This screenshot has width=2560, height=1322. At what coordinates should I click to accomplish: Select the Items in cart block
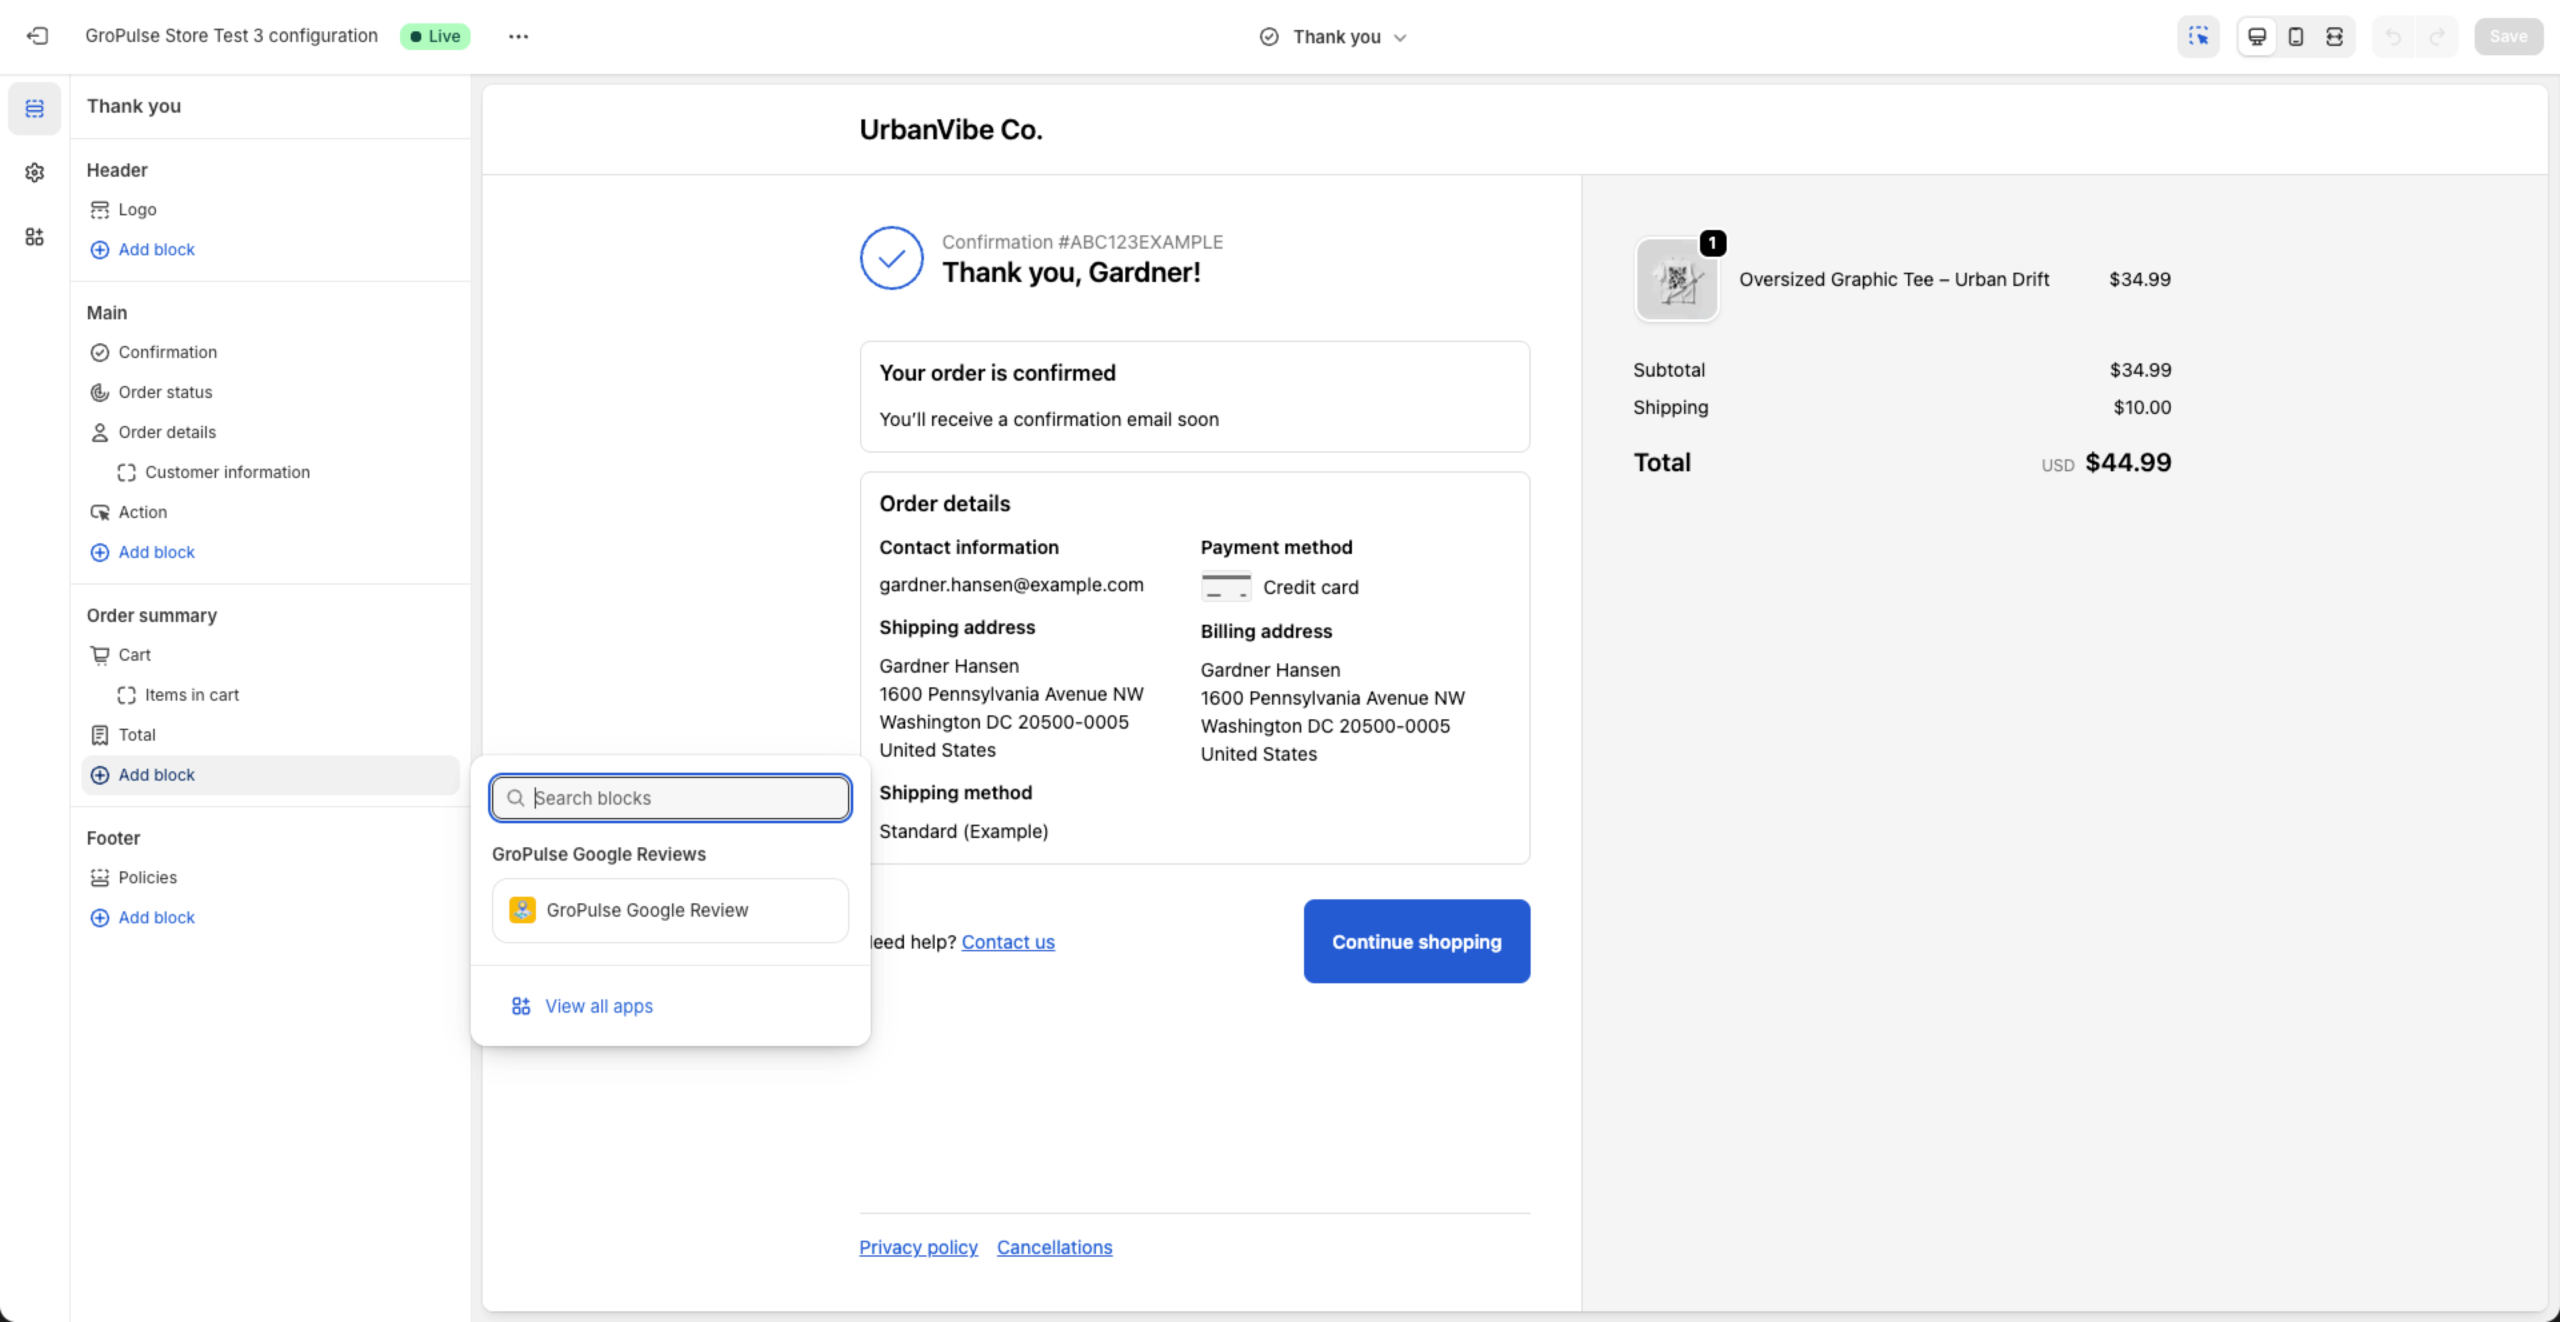pyautogui.click(x=191, y=695)
